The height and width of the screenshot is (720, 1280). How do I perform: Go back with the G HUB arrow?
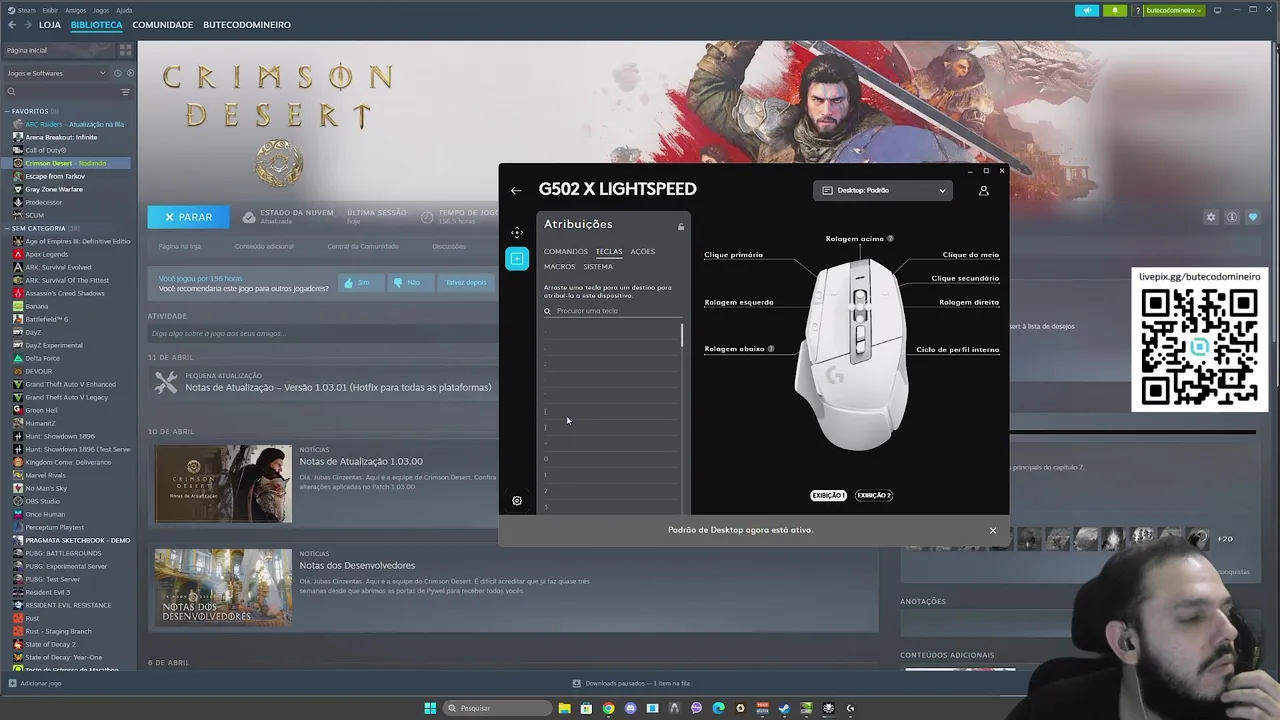[x=516, y=190]
